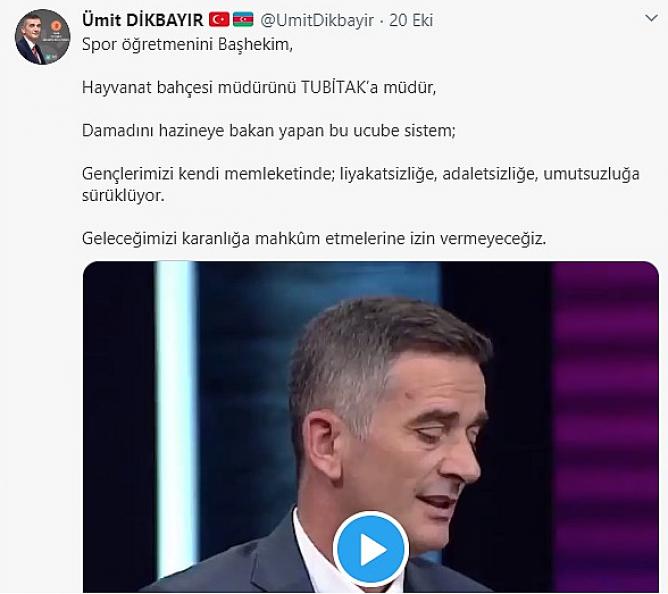This screenshot has width=668, height=594.
Task: Click the purple panel in video background
Action: pyautogui.click(x=605, y=426)
